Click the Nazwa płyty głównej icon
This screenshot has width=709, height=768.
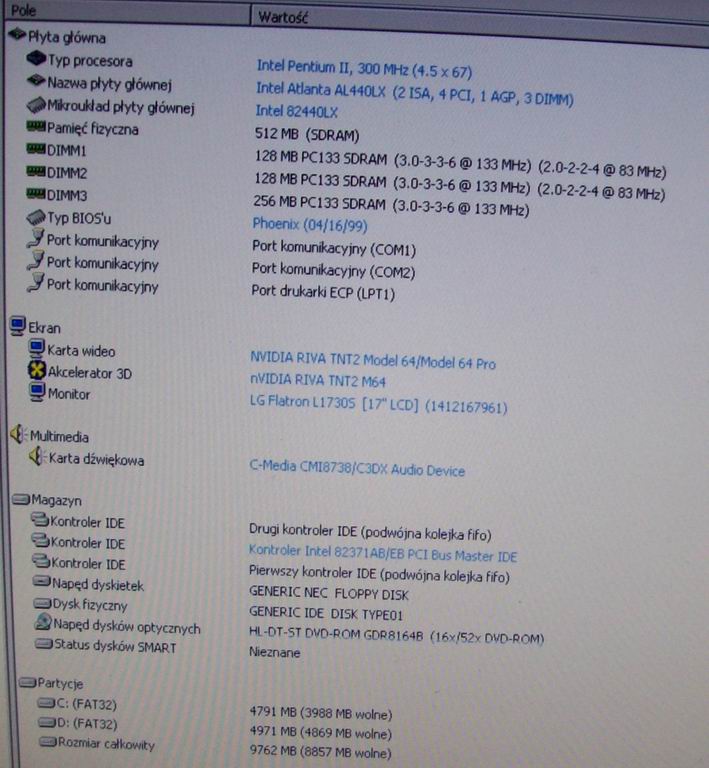(x=36, y=80)
